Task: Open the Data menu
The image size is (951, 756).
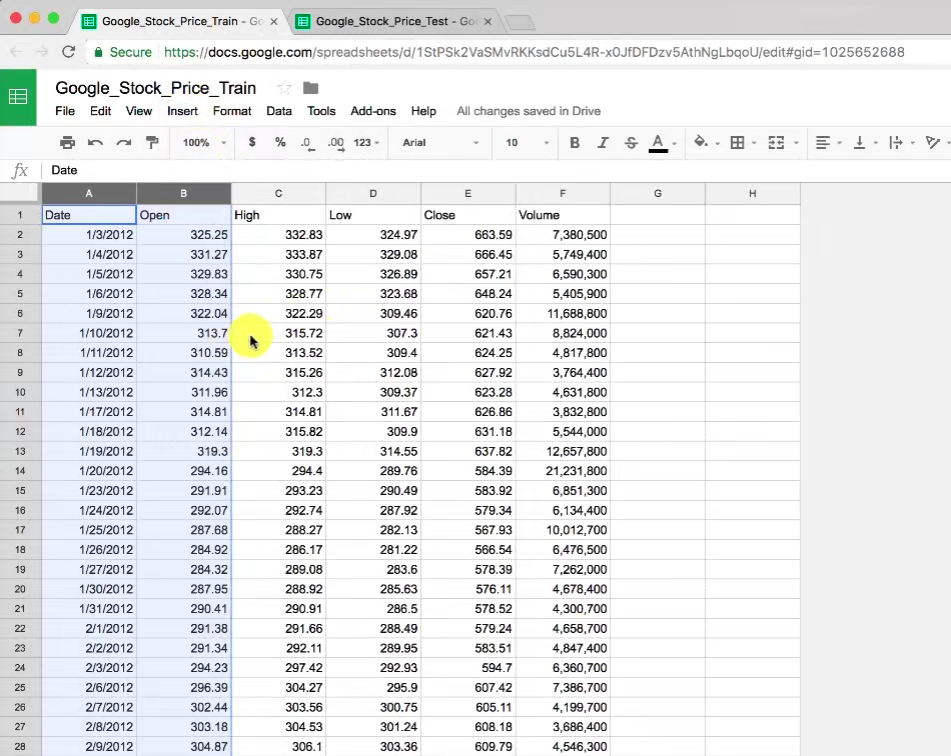Action: coord(279,111)
